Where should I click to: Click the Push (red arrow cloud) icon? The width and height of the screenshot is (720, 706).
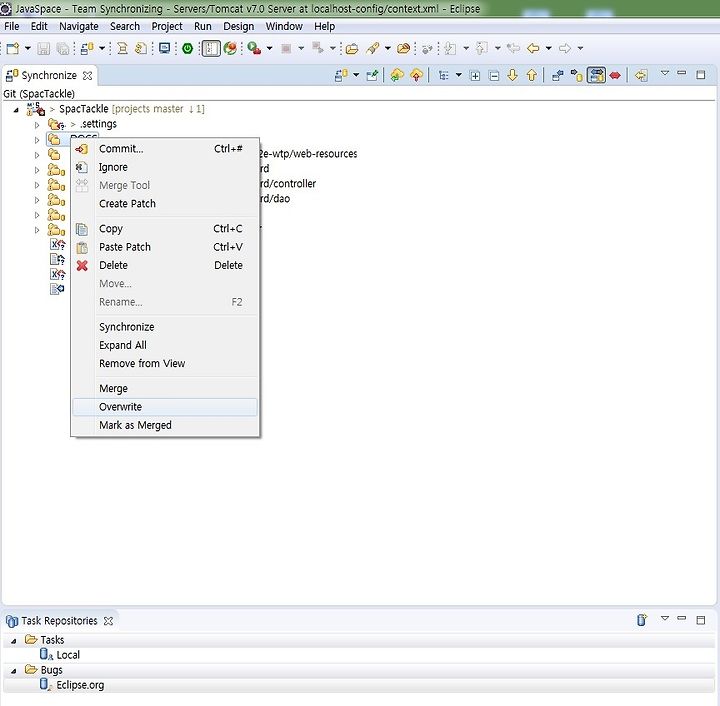(x=416, y=75)
